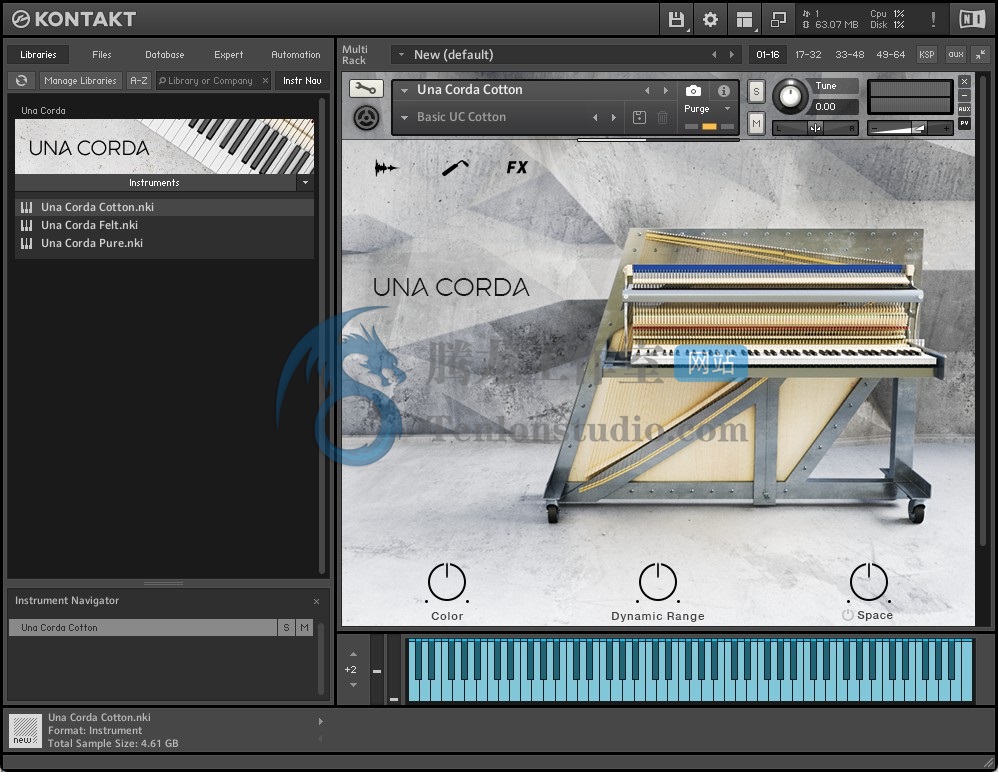Clear the library search field
Viewport: 998px width, 772px height.
pos(265,81)
